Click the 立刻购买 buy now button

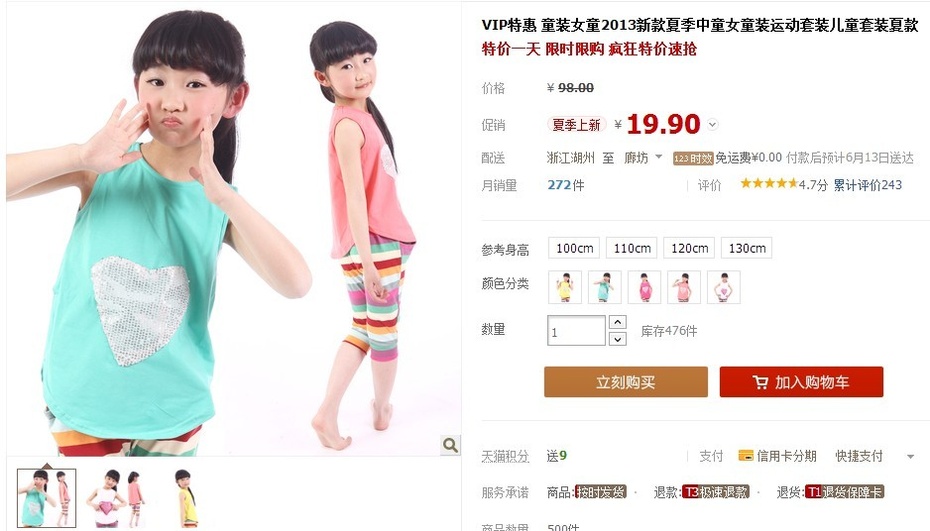626,382
